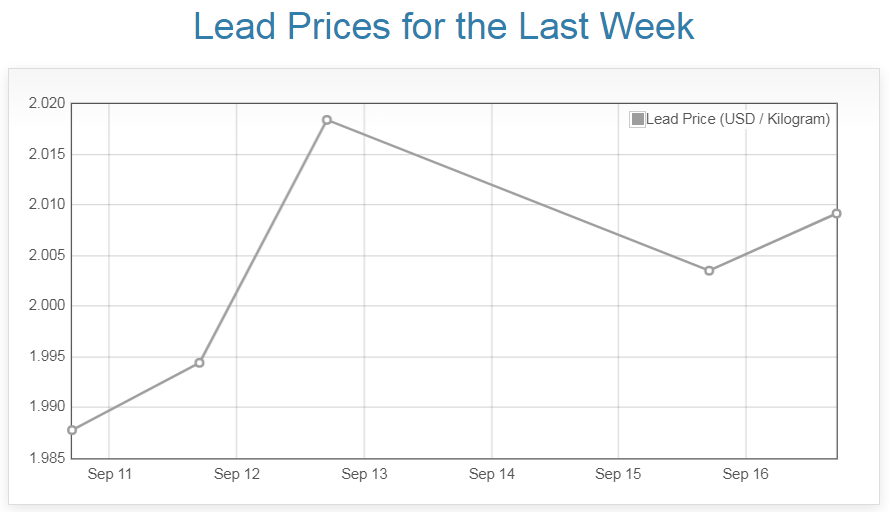Screen dimensions: 890x512
Task: Click the Sep 12 x-axis label
Action: coord(236,474)
